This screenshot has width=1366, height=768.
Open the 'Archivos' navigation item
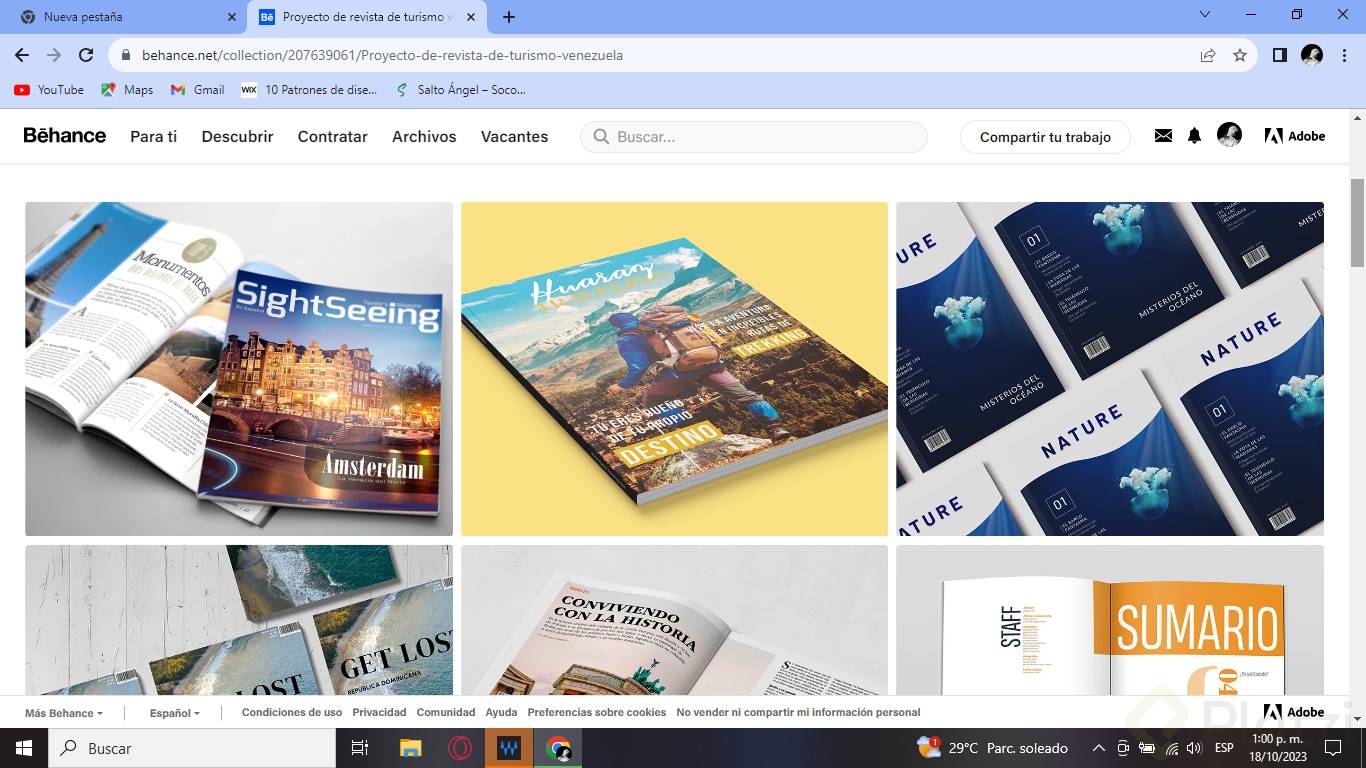coord(424,137)
